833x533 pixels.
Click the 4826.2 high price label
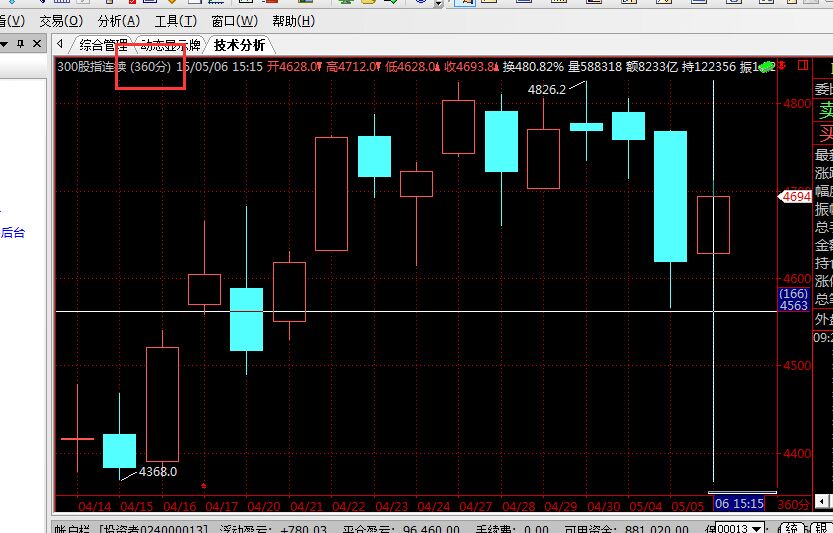tap(547, 89)
